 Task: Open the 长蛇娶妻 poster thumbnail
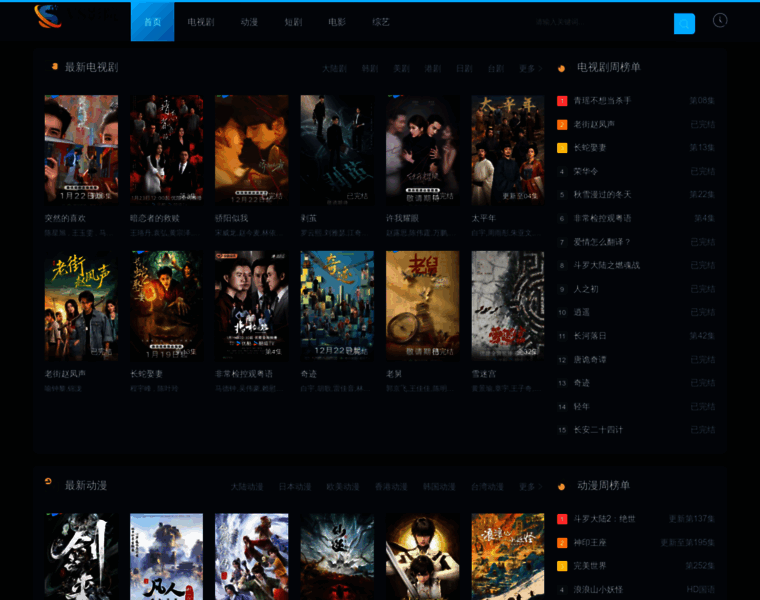tap(166, 305)
